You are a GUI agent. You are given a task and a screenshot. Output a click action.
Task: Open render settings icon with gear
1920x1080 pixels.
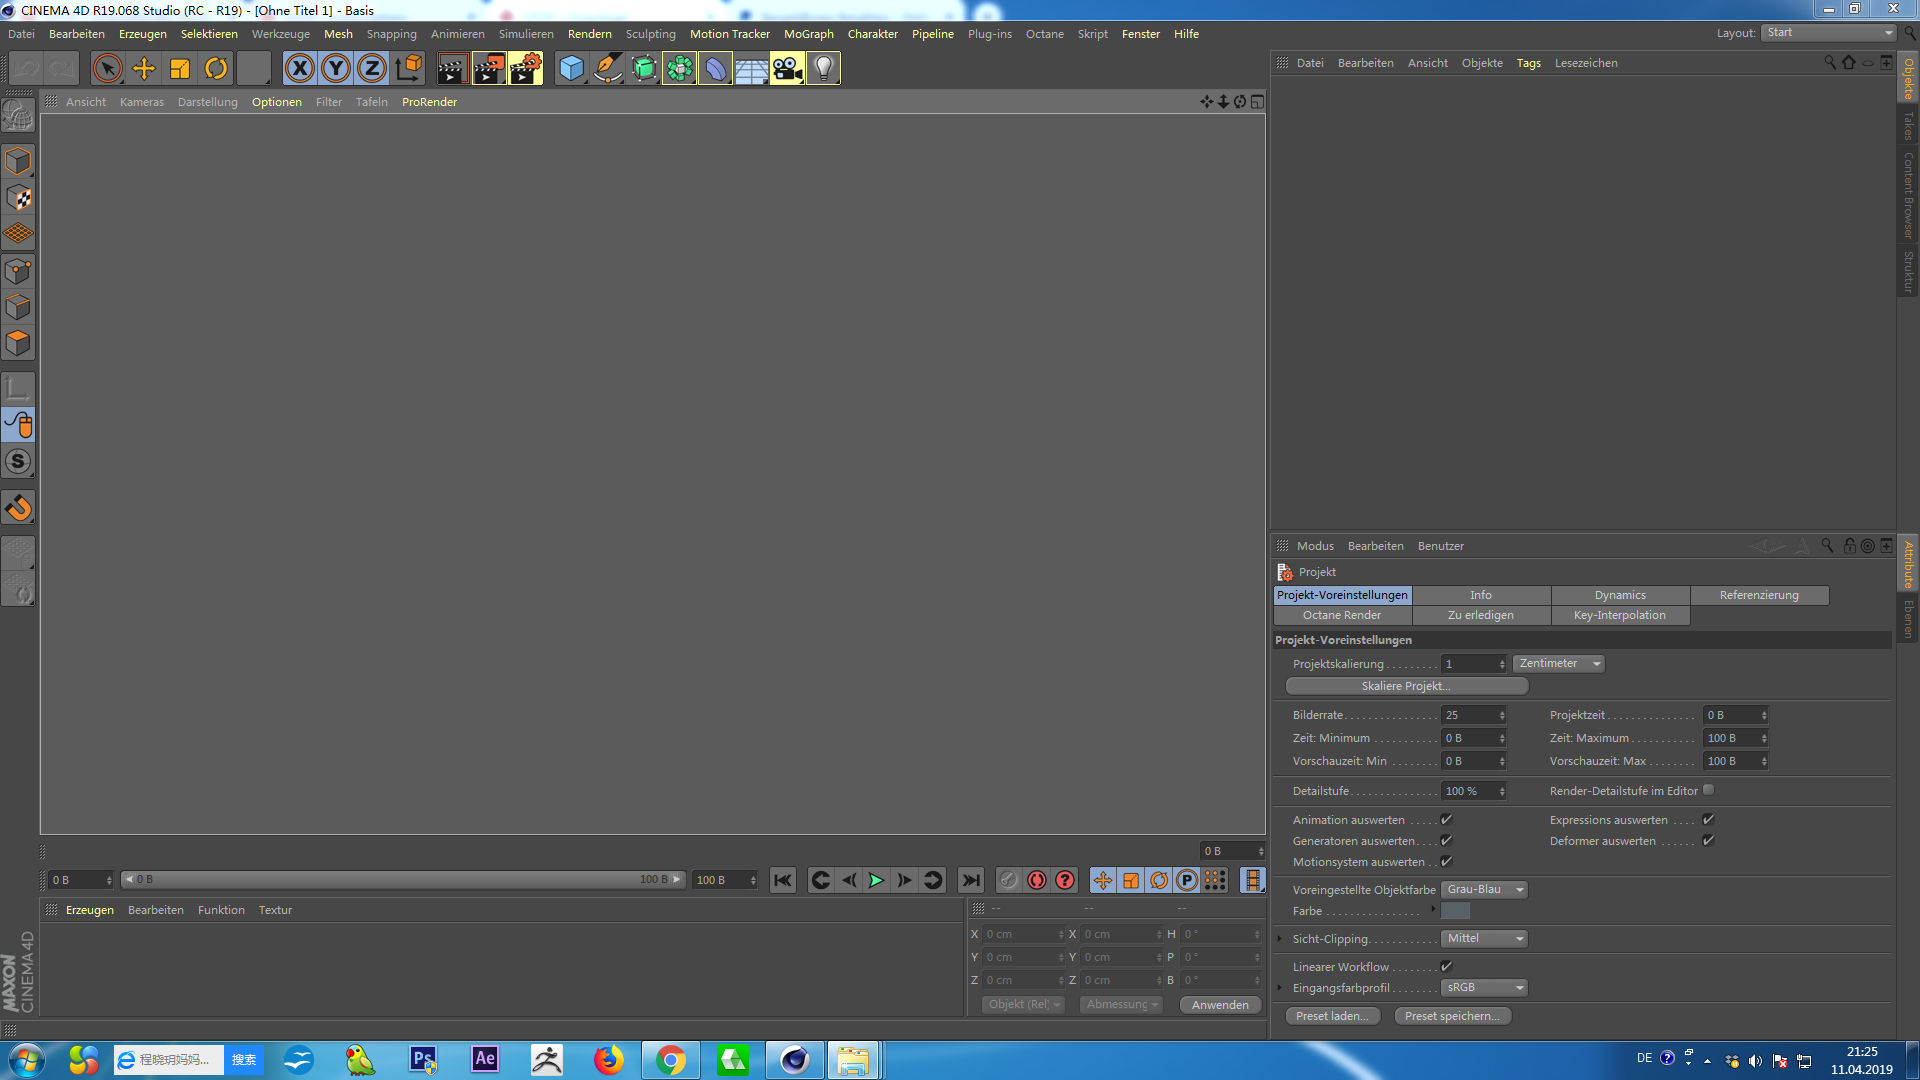click(525, 68)
